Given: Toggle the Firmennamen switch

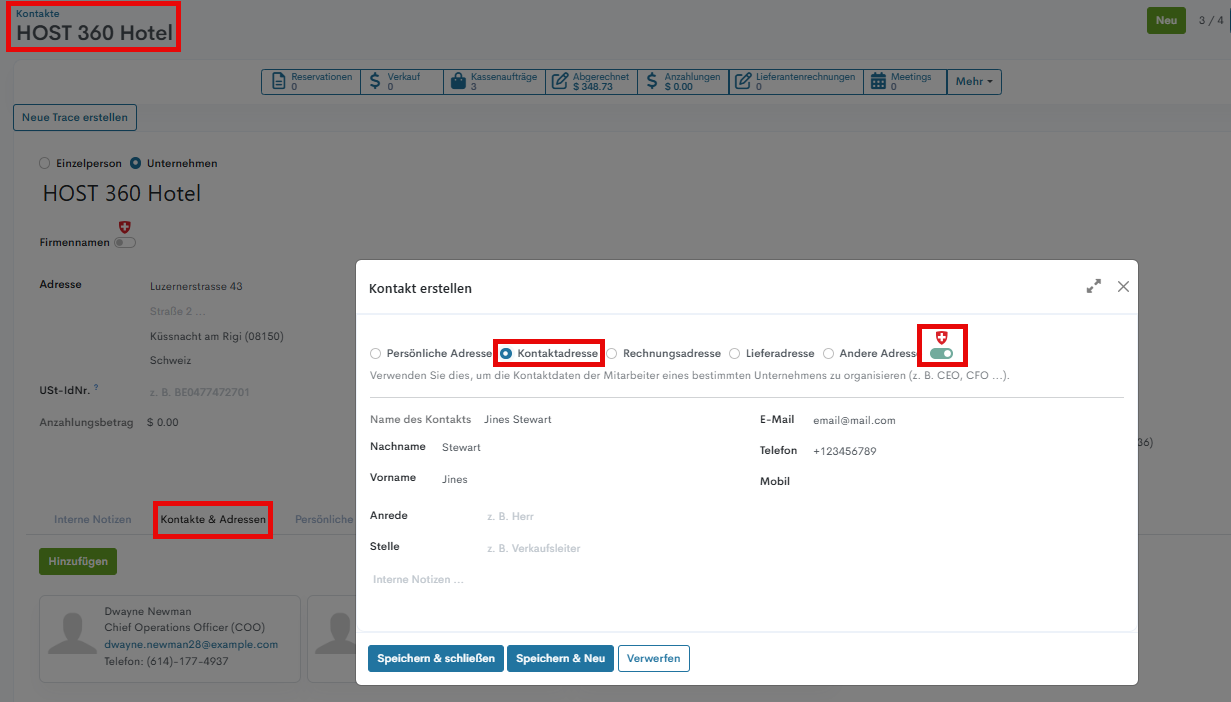Looking at the screenshot, I should [x=125, y=242].
